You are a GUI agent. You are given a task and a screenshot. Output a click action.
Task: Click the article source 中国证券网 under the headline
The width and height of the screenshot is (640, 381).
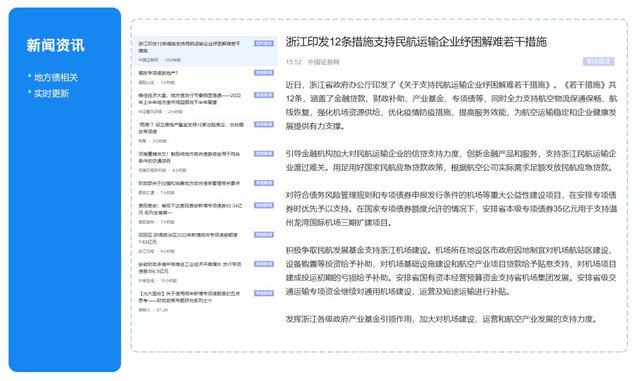tap(323, 62)
